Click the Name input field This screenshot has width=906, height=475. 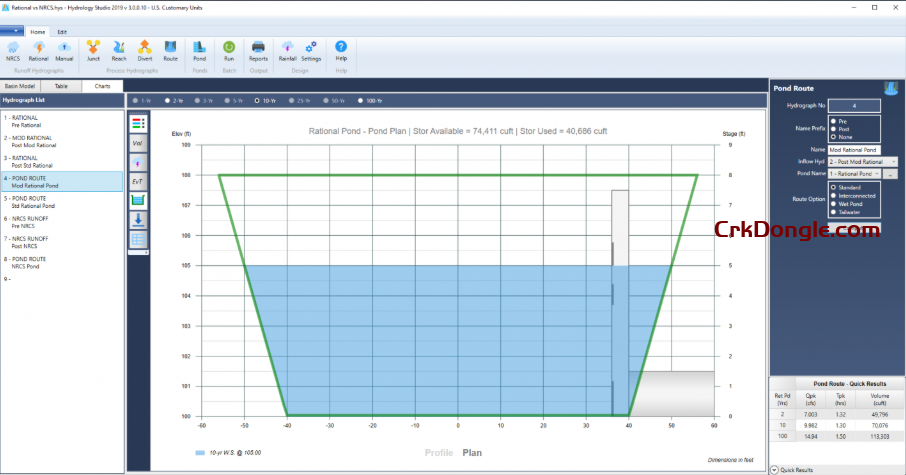tap(854, 149)
